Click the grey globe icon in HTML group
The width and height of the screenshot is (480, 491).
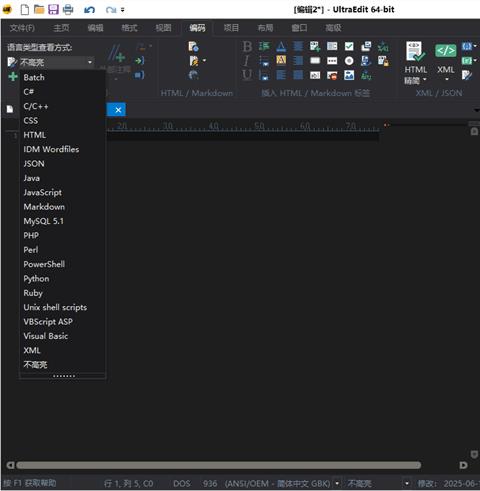[x=193, y=75]
